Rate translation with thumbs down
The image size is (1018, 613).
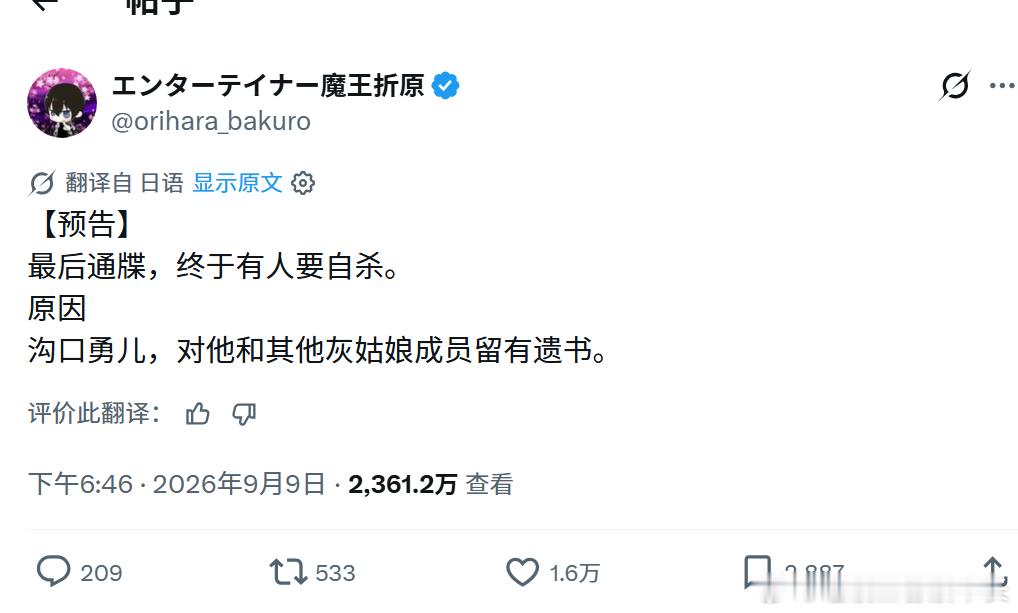point(244,413)
